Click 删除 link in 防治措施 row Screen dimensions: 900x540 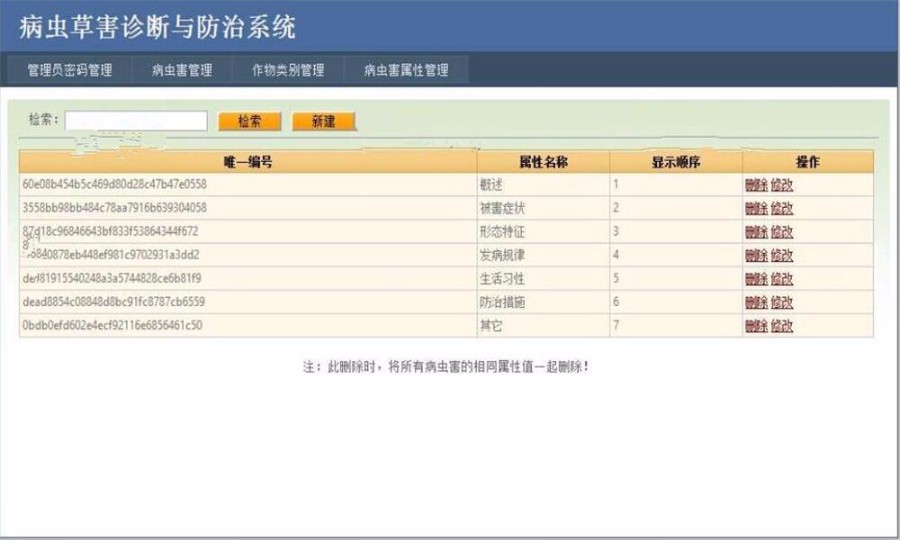coord(756,302)
